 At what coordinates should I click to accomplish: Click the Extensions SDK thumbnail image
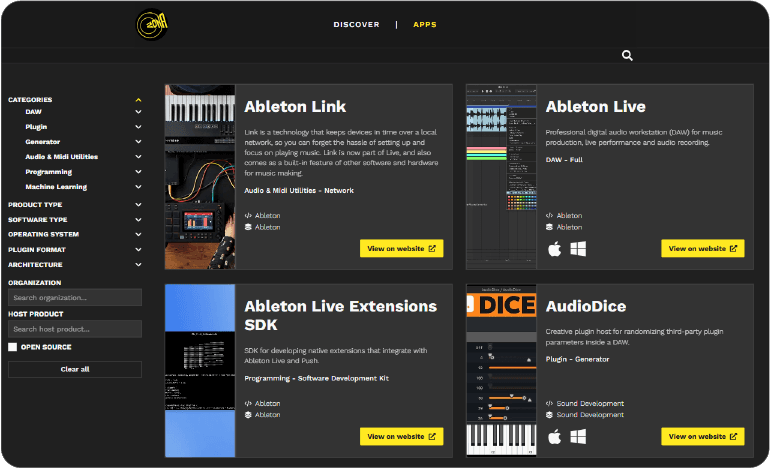(x=200, y=371)
